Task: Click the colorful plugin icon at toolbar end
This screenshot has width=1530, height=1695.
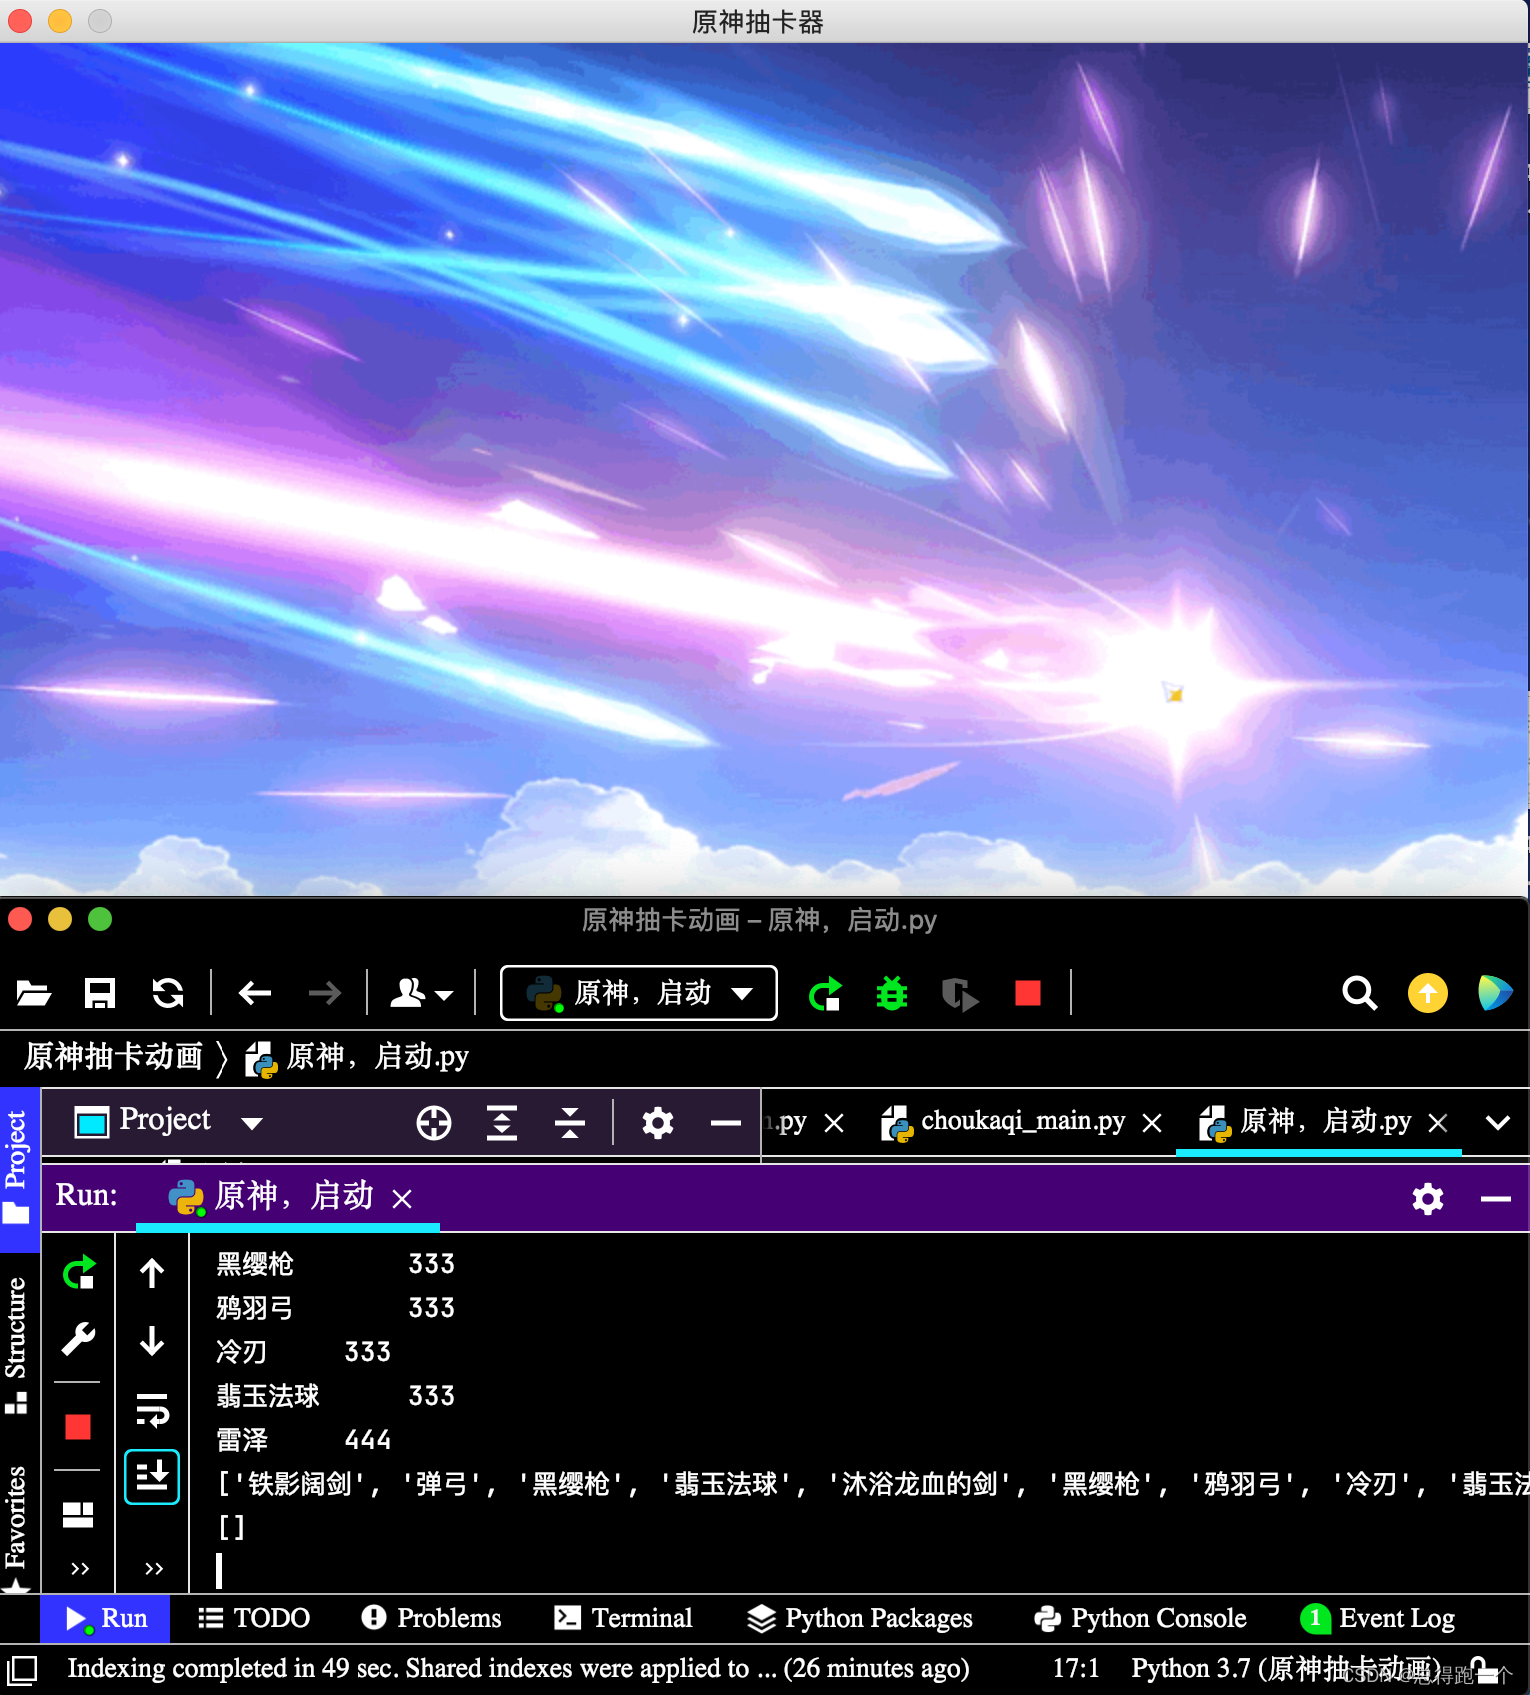Action: 1495,992
